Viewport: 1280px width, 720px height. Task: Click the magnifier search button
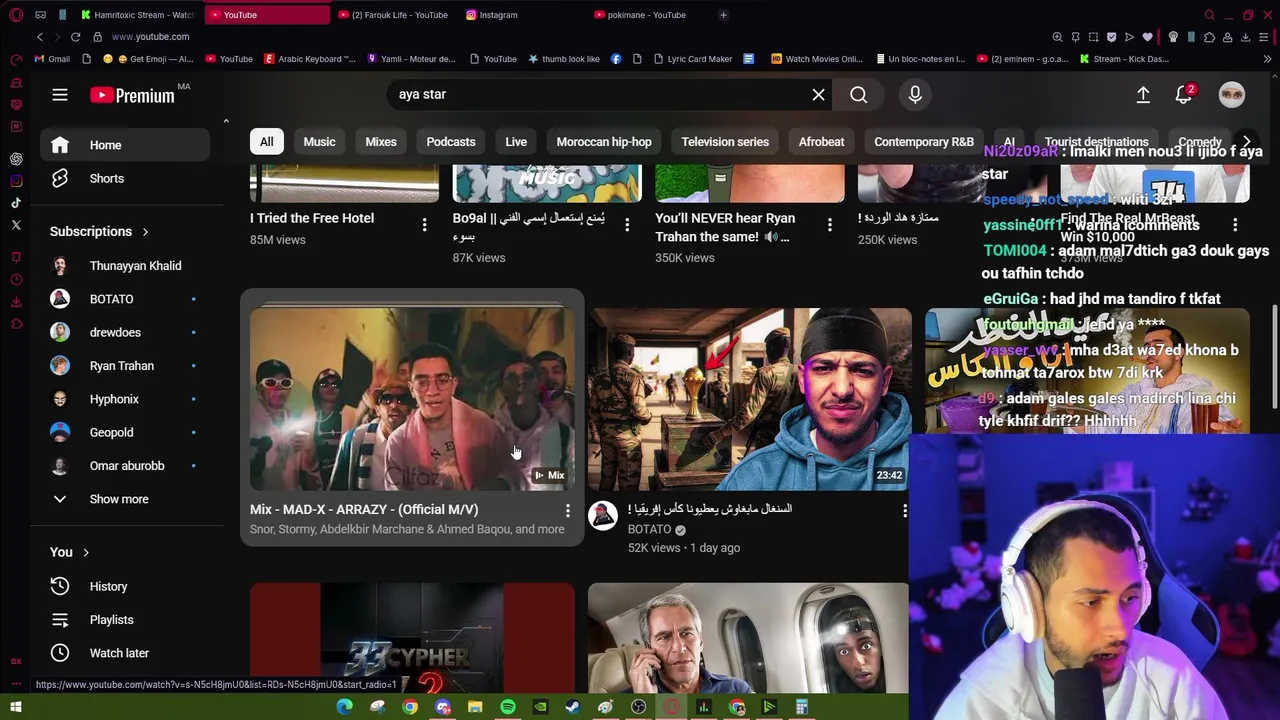858,94
